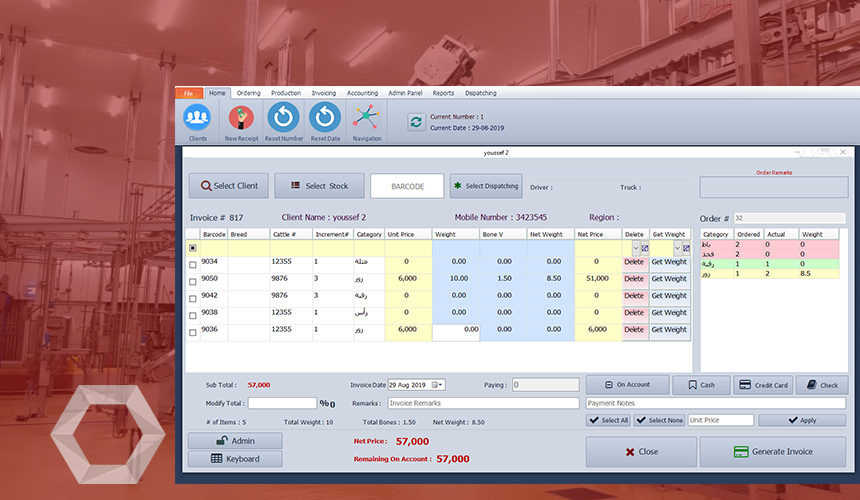This screenshot has height=500, width=860.
Task: Click the Unit Price column header
Action: pyautogui.click(x=408, y=234)
